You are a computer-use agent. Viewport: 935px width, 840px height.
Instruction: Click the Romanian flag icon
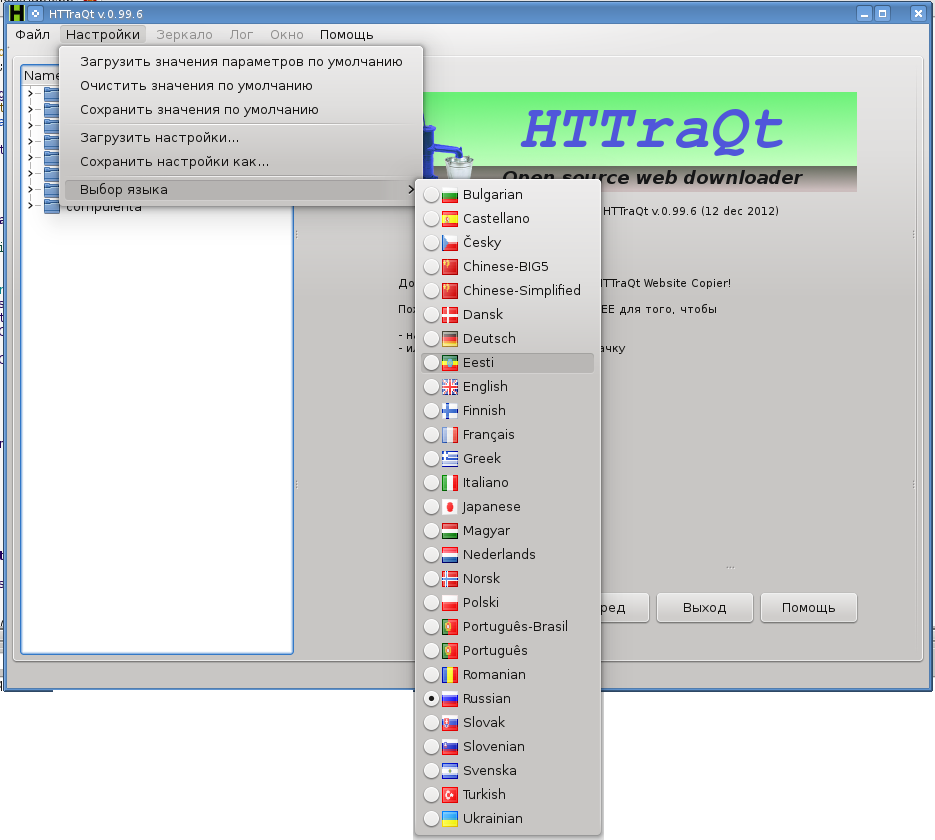coord(450,675)
